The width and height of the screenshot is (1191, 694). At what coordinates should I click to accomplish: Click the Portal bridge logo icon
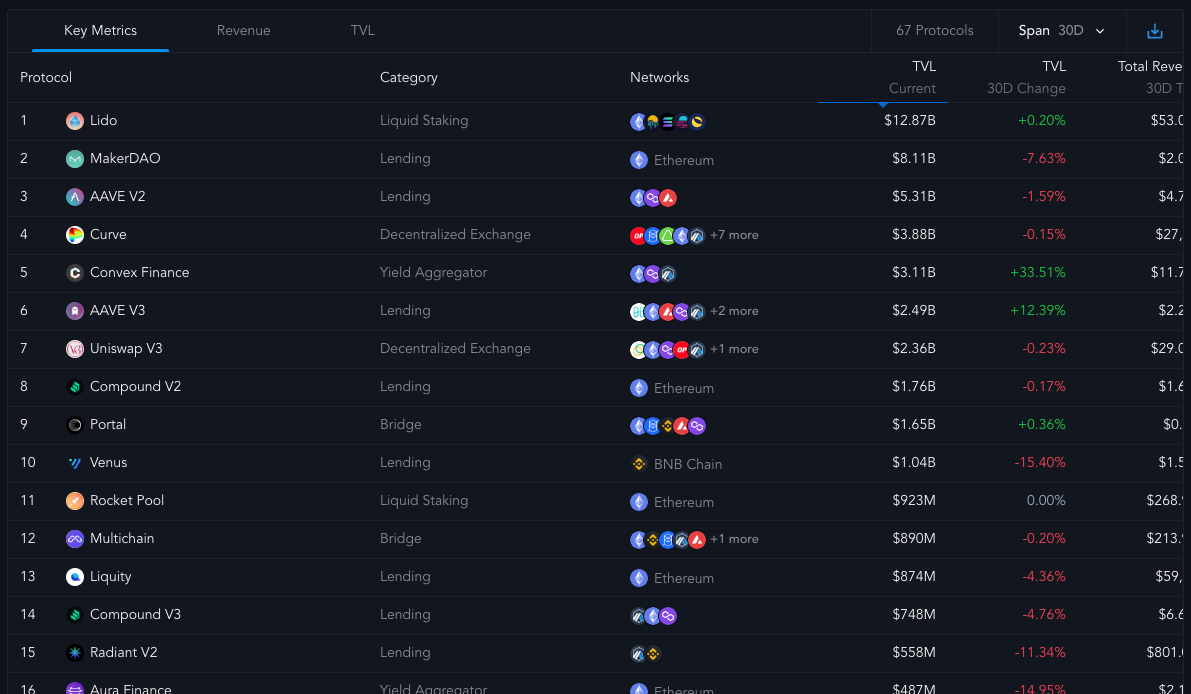(74, 424)
